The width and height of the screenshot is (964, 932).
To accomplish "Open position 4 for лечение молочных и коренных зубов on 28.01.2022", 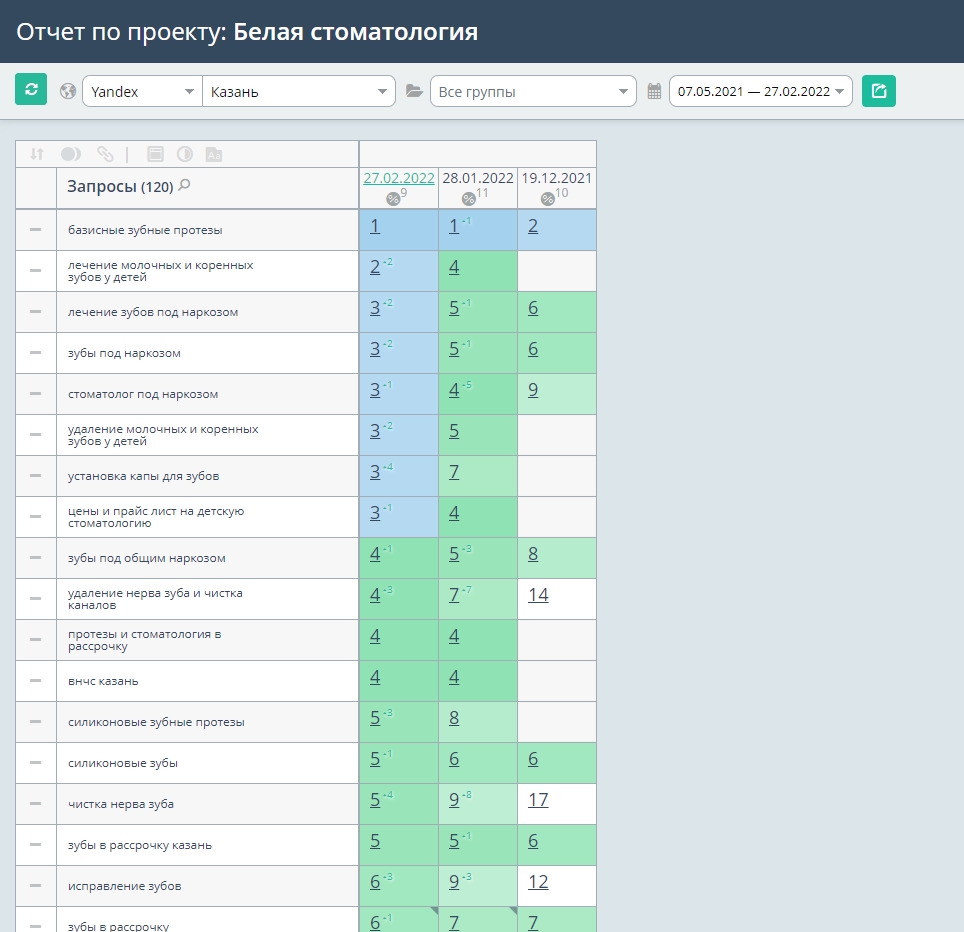I will [x=454, y=267].
